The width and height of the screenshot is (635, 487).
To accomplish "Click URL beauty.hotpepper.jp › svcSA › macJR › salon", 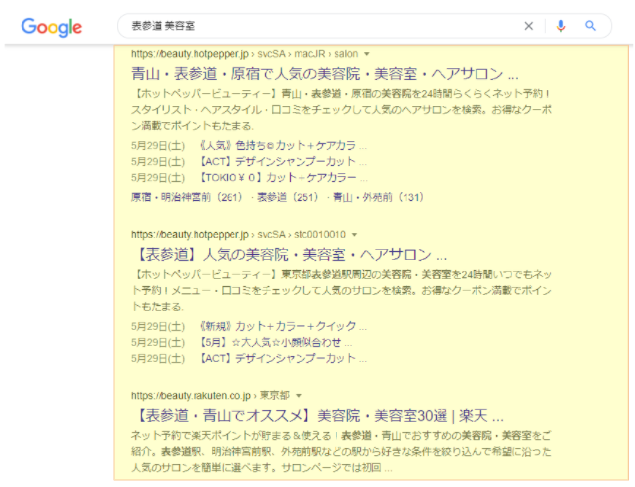I will click(x=244, y=54).
